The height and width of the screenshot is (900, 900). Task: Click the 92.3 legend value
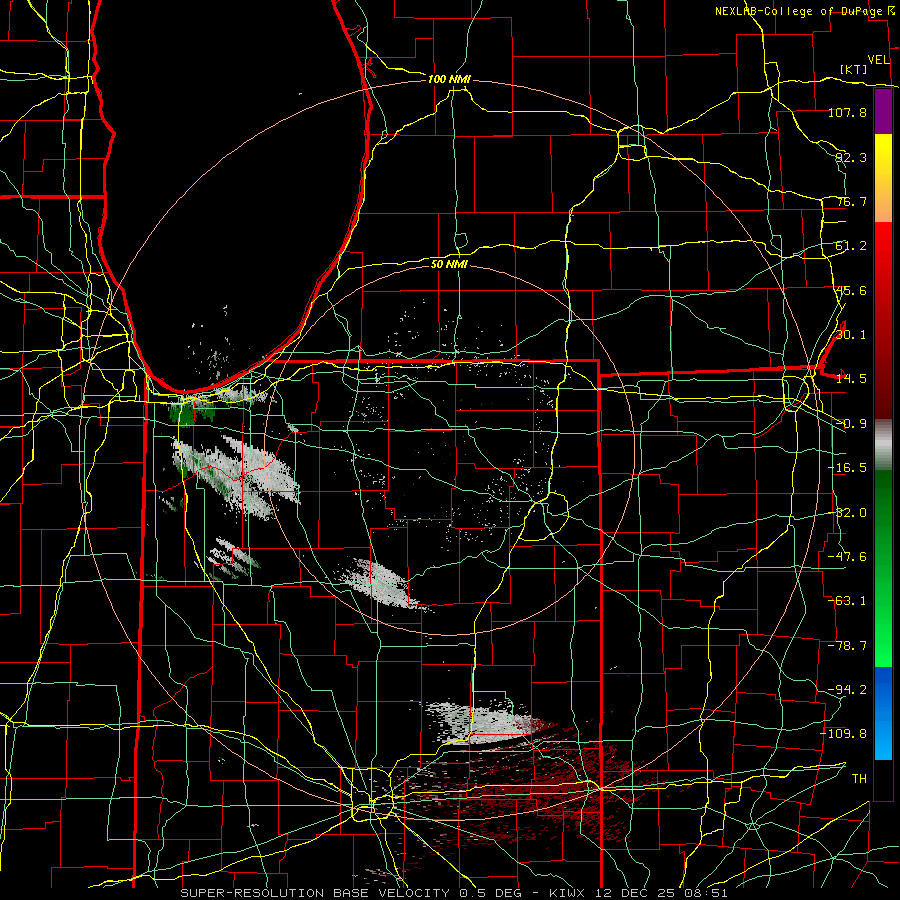pos(851,157)
